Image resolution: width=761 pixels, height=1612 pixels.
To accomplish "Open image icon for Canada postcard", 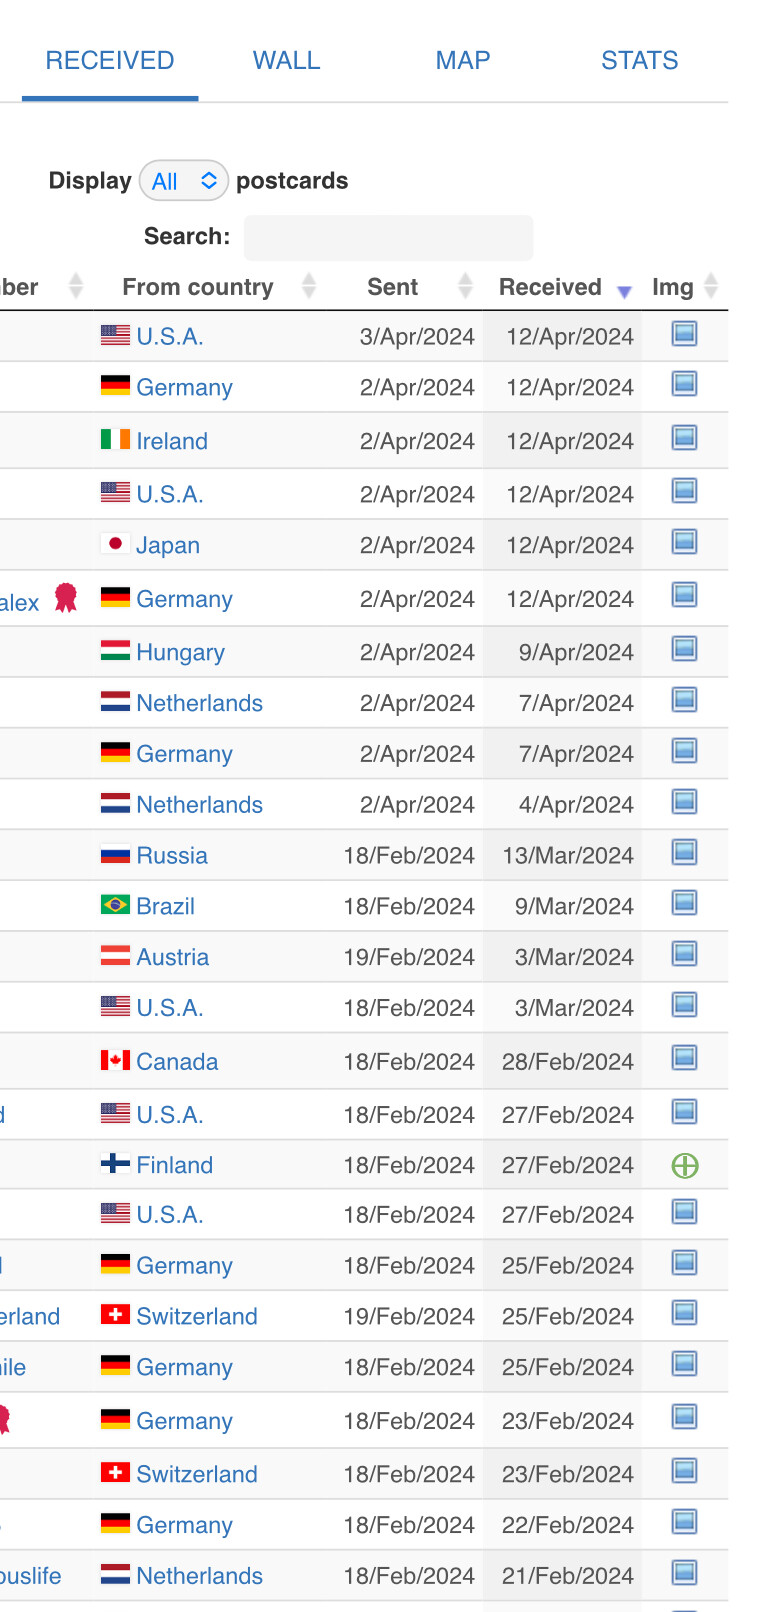I will tap(684, 1058).
